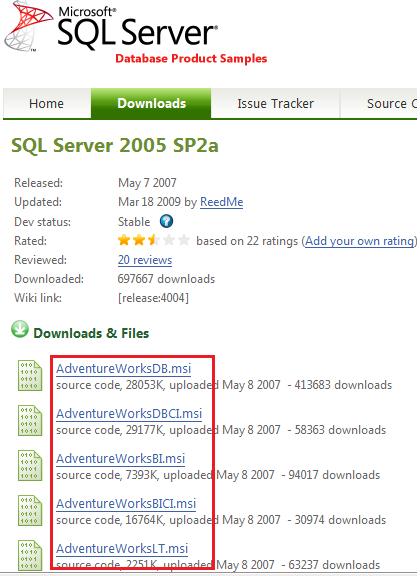
Task: Click the Database Product Samples title
Action: [191, 58]
